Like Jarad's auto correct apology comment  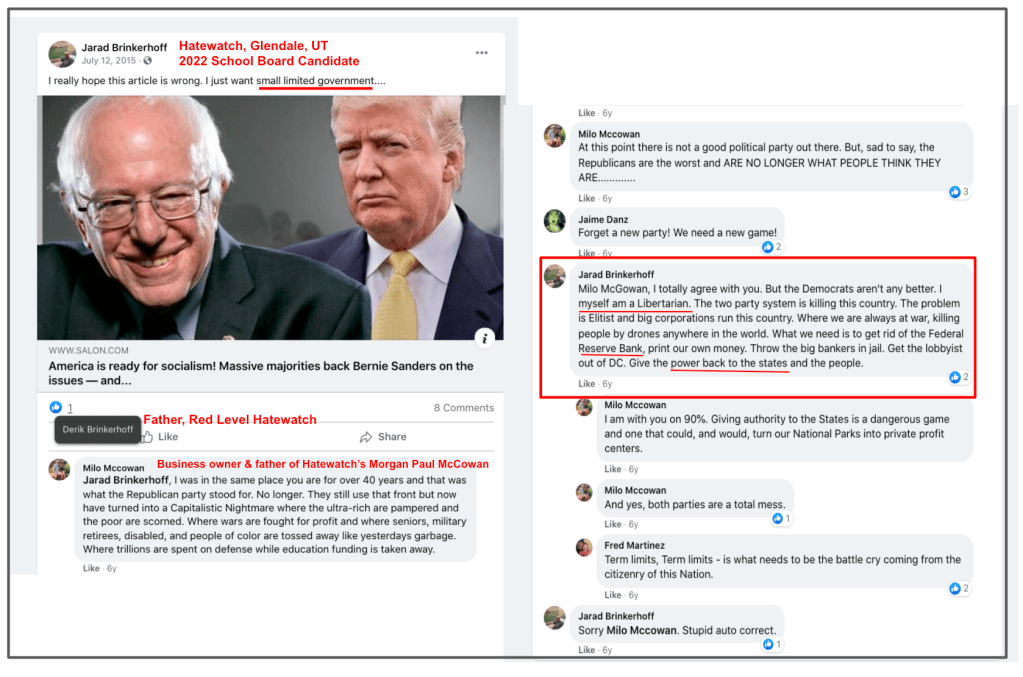(586, 650)
